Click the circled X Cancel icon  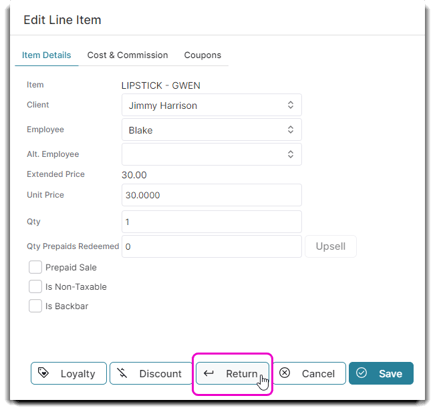(284, 373)
